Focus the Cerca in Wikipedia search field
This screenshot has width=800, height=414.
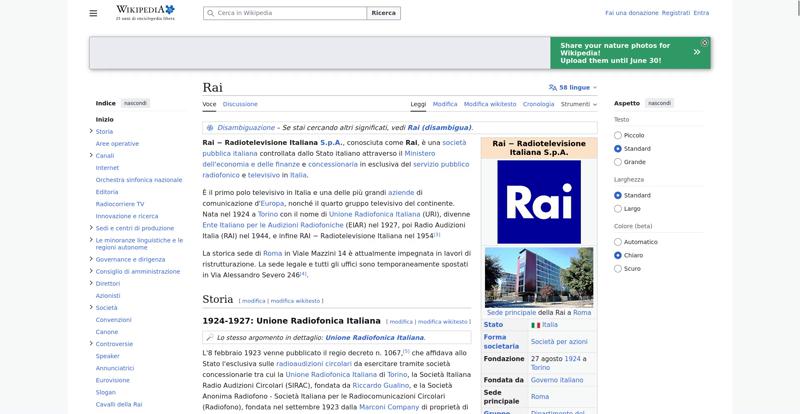[x=285, y=13]
